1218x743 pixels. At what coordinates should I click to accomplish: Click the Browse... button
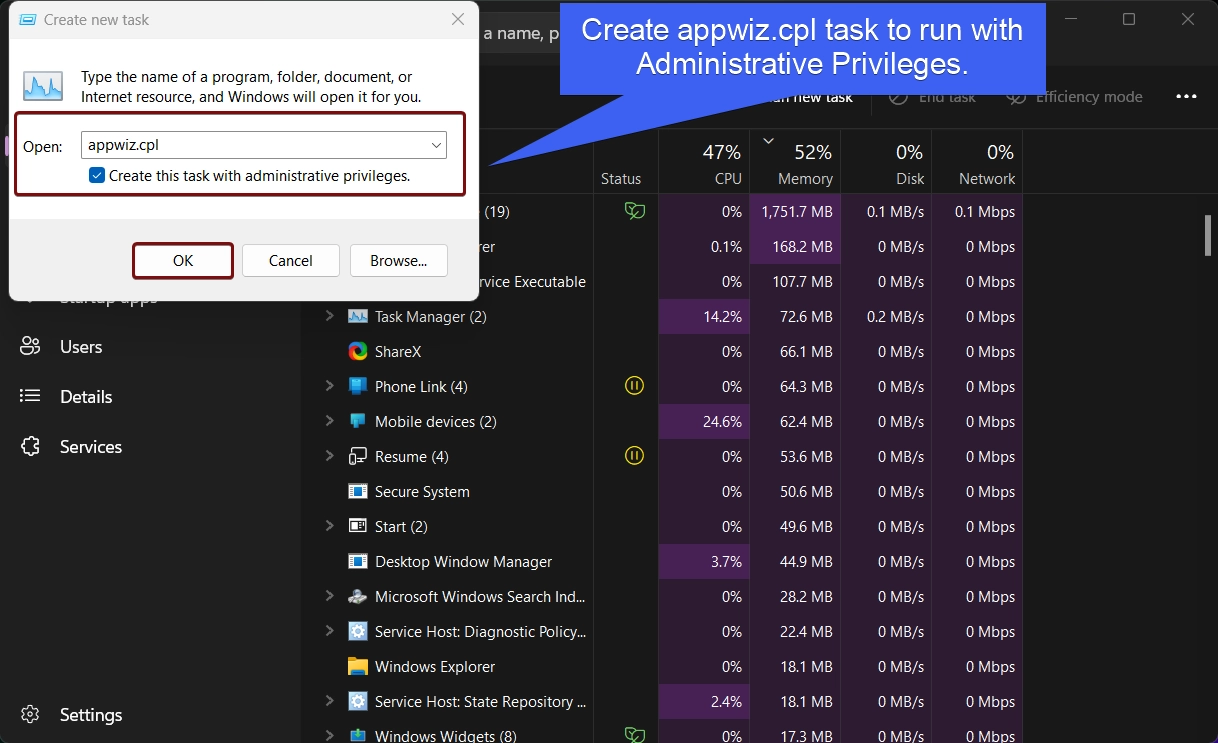(x=399, y=261)
